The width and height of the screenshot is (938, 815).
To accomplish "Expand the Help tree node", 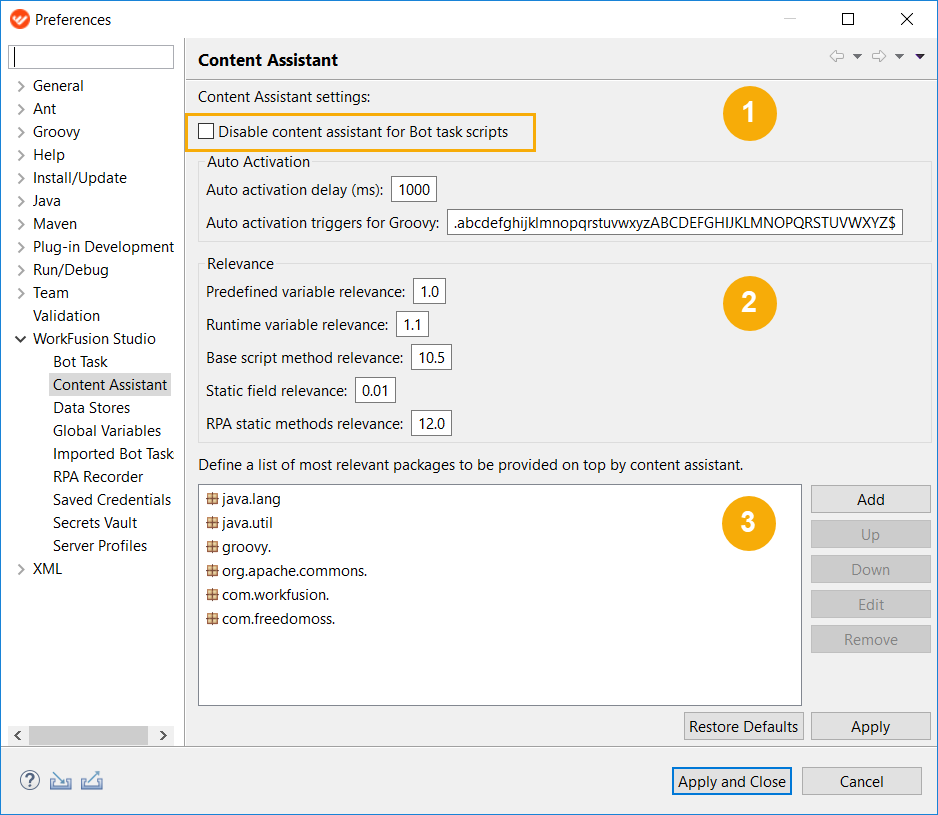I will (21, 155).
